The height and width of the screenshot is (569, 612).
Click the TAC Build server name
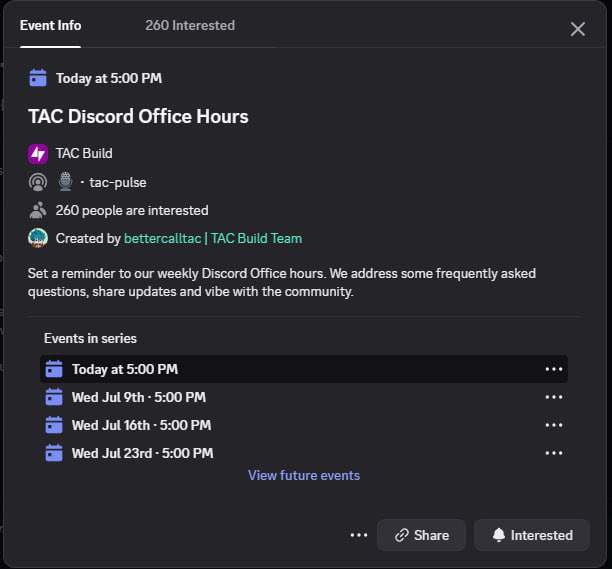tap(84, 153)
